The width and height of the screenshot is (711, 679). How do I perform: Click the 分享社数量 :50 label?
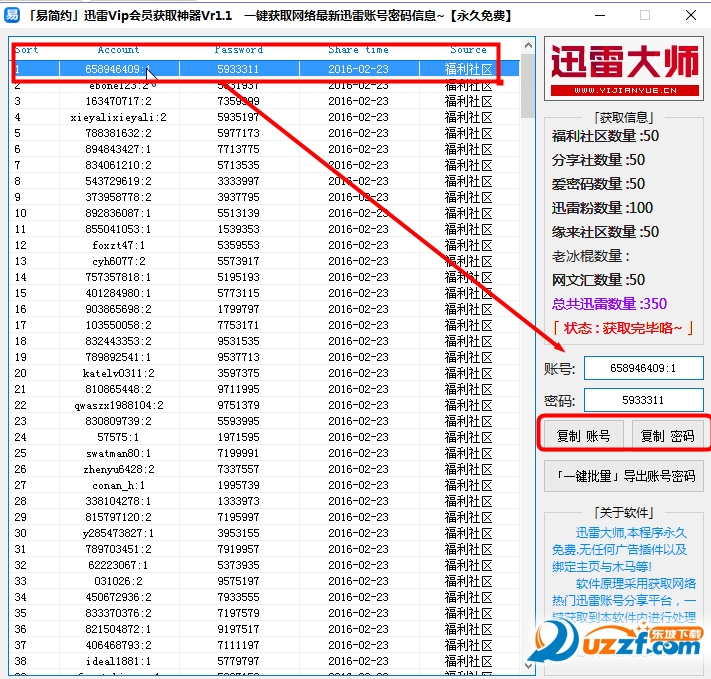pyautogui.click(x=598, y=160)
